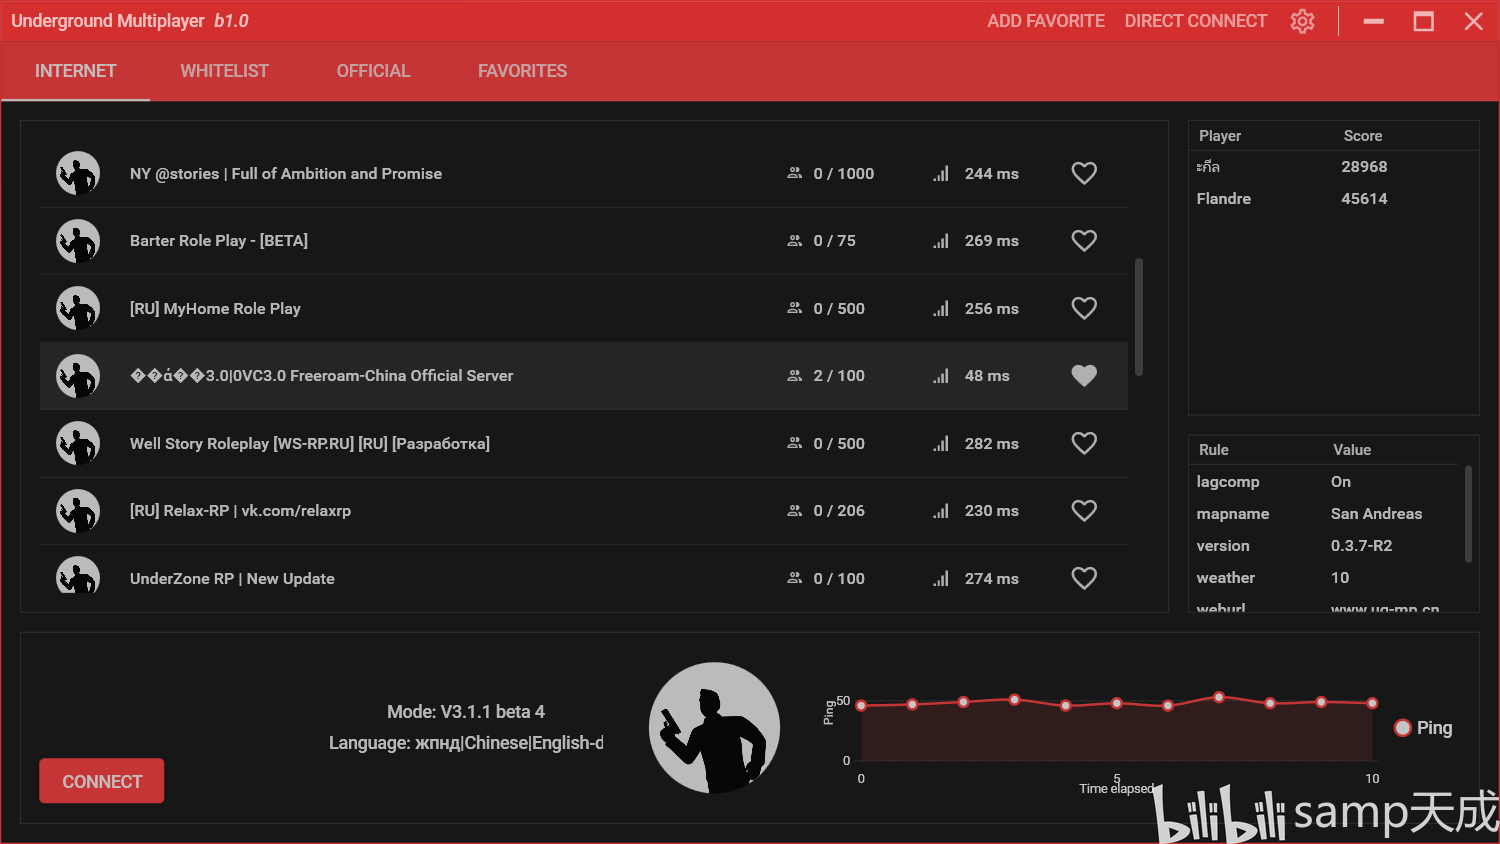1500x844 pixels.
Task: Select NY @stories server row
Action: click(584, 173)
